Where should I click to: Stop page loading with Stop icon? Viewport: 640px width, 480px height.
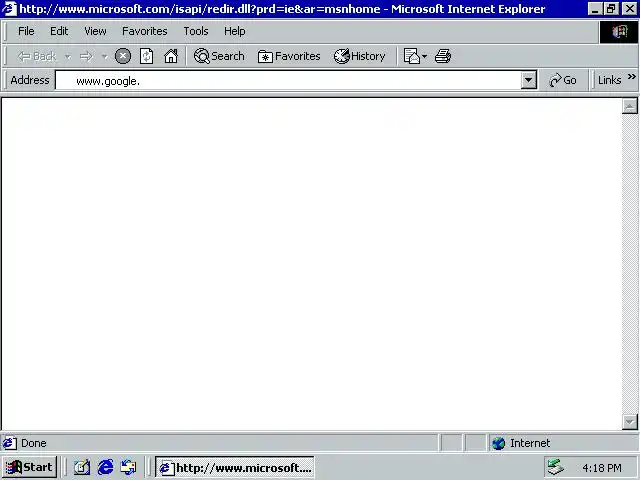point(123,56)
